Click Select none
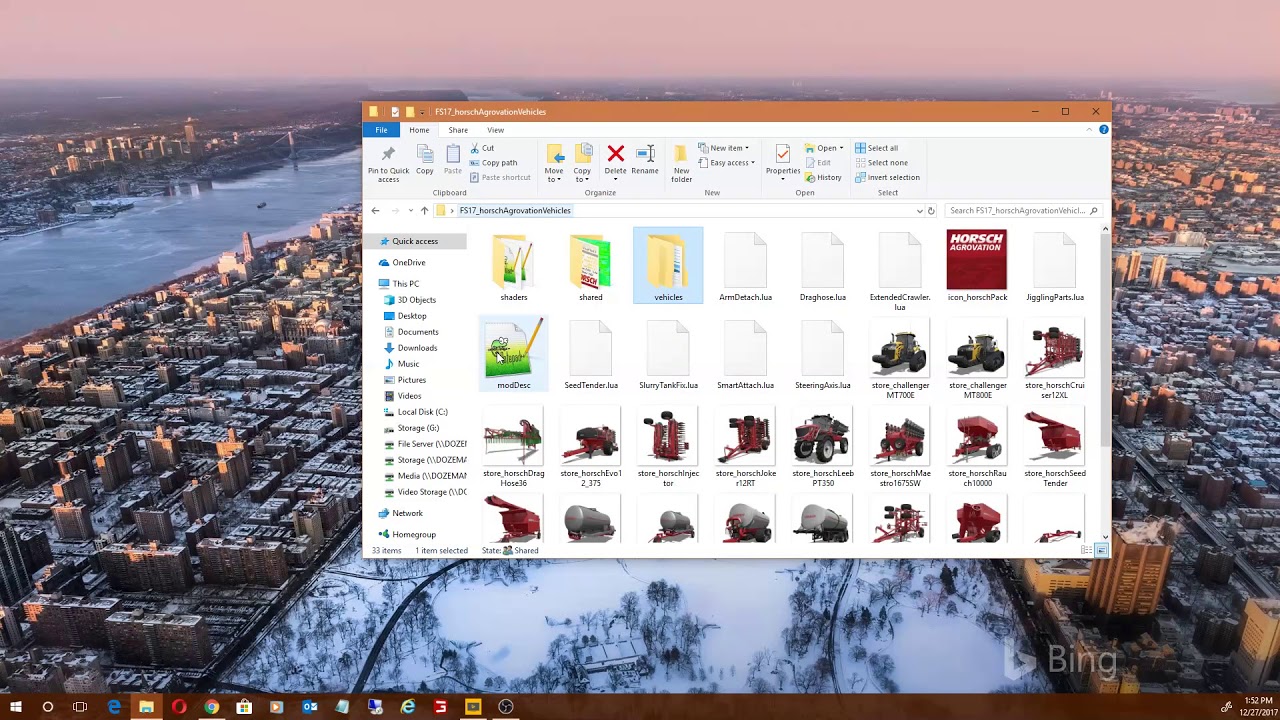This screenshot has height=720, width=1280. pyautogui.click(x=881, y=163)
